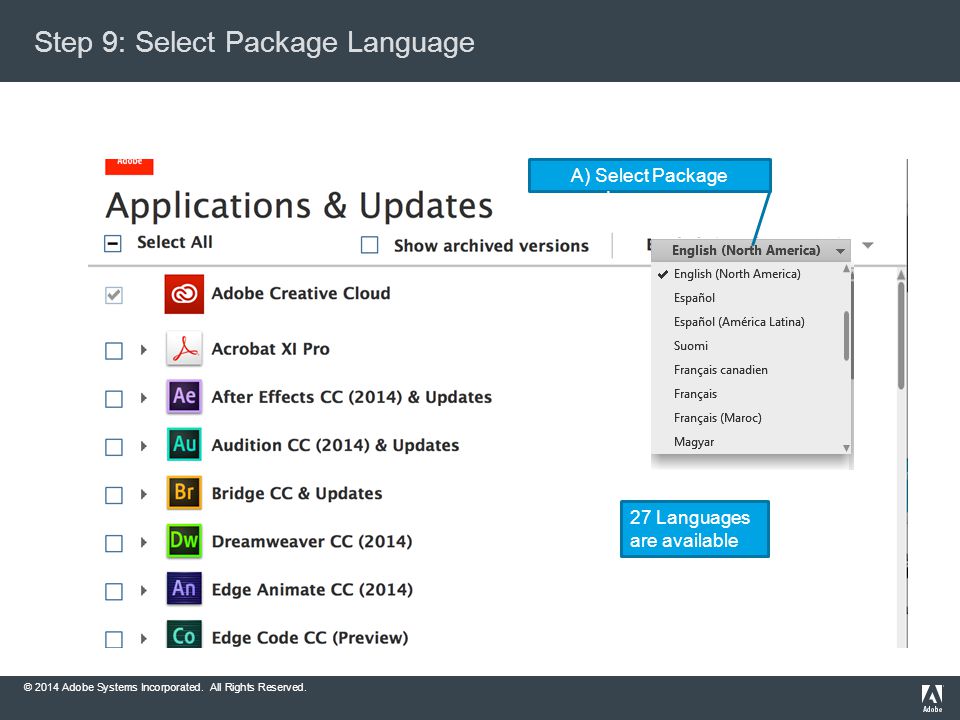Click the 'Select All' label text
960x720 pixels.
174,242
